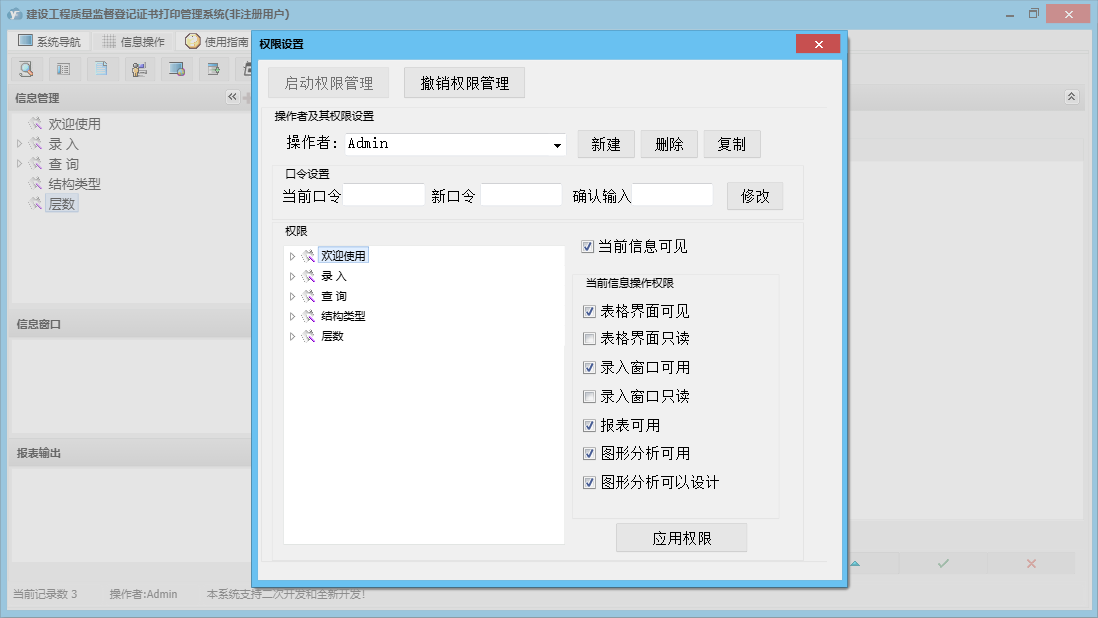The height and width of the screenshot is (618, 1098).
Task: Click the 应用权限 button
Action: 681,538
